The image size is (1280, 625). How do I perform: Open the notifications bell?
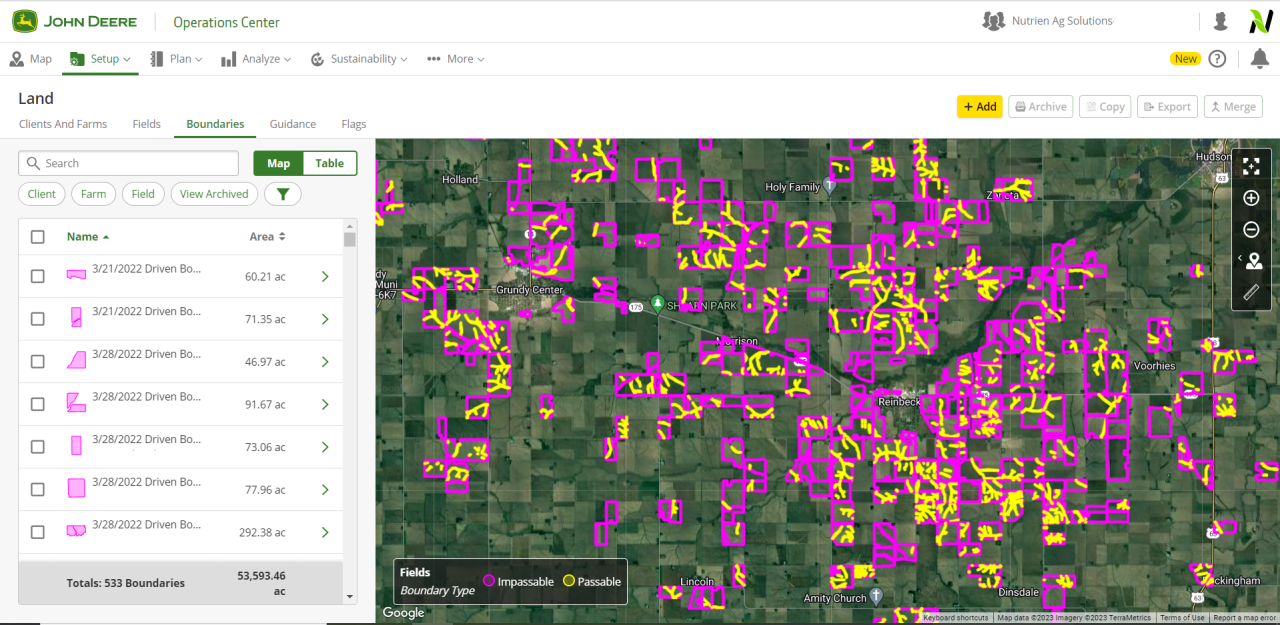point(1259,59)
